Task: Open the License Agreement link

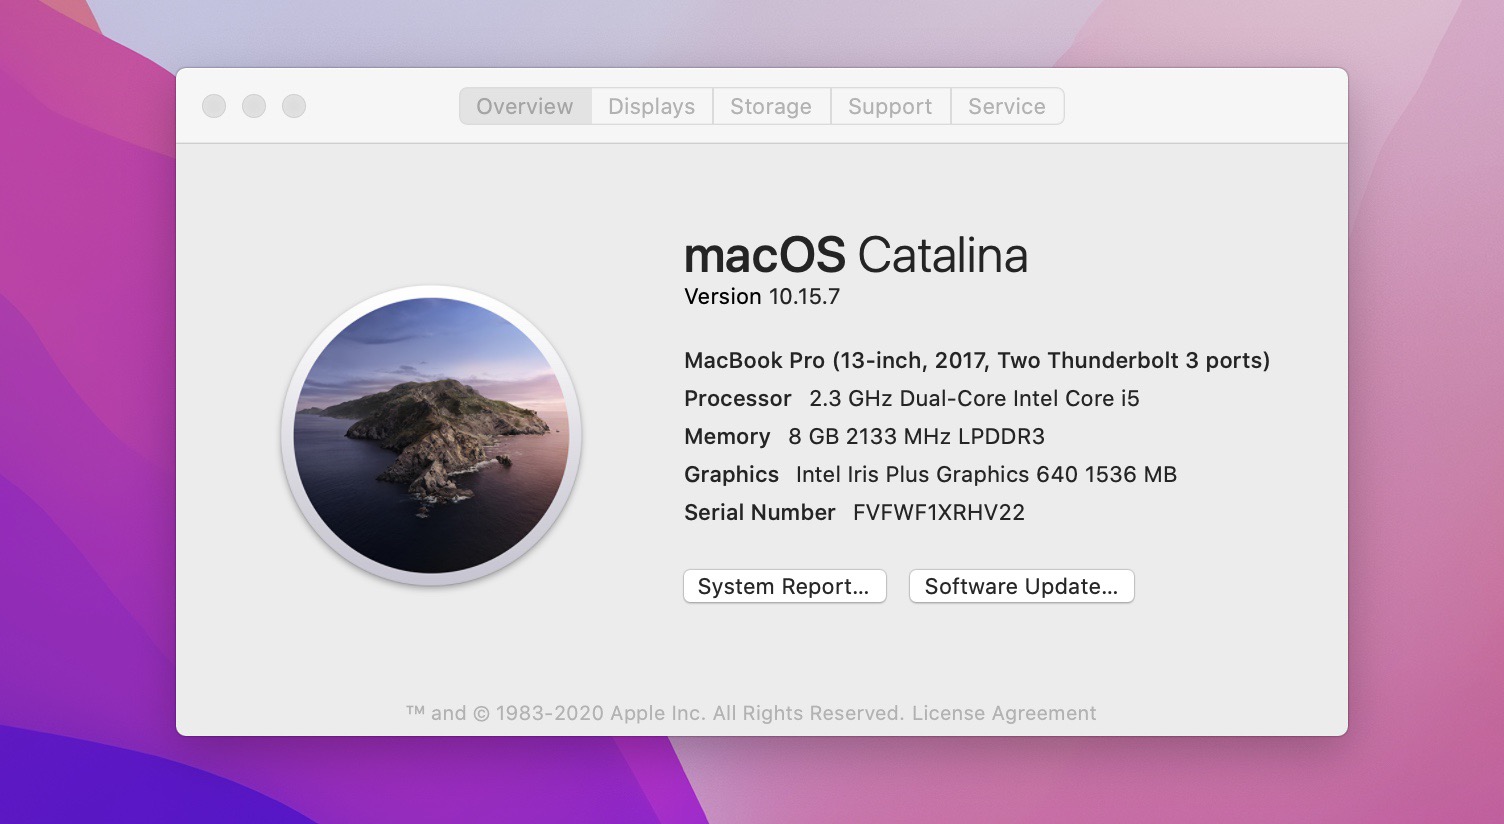Action: coord(1004,713)
